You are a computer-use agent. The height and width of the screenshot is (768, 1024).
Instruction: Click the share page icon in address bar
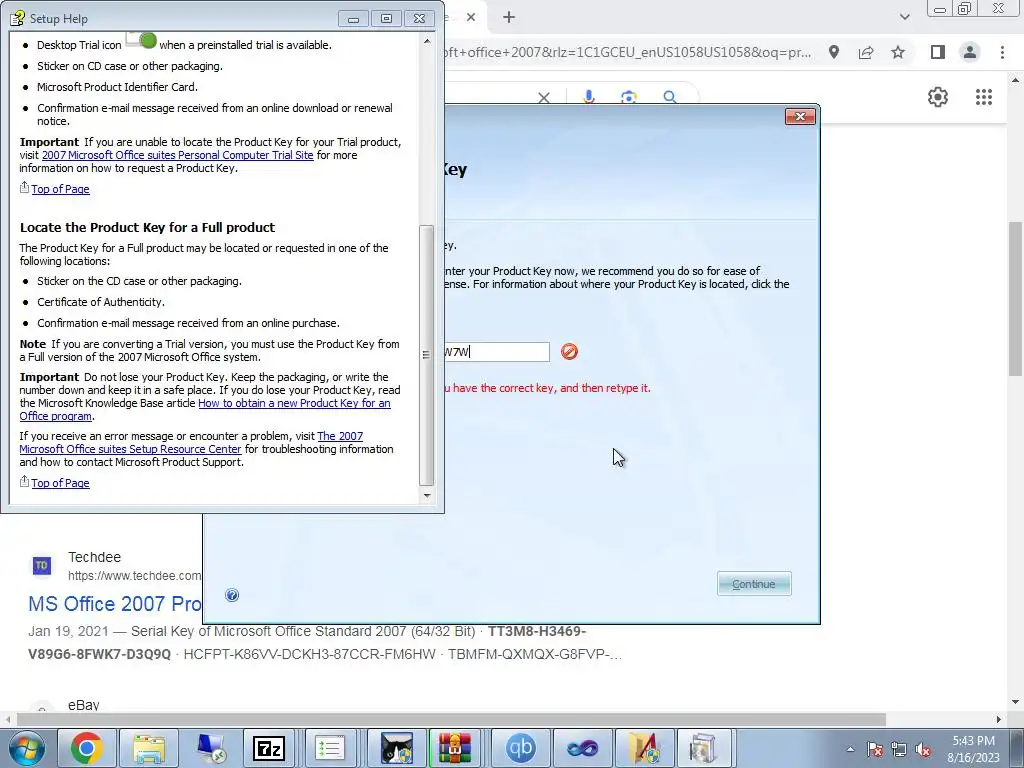pos(866,52)
